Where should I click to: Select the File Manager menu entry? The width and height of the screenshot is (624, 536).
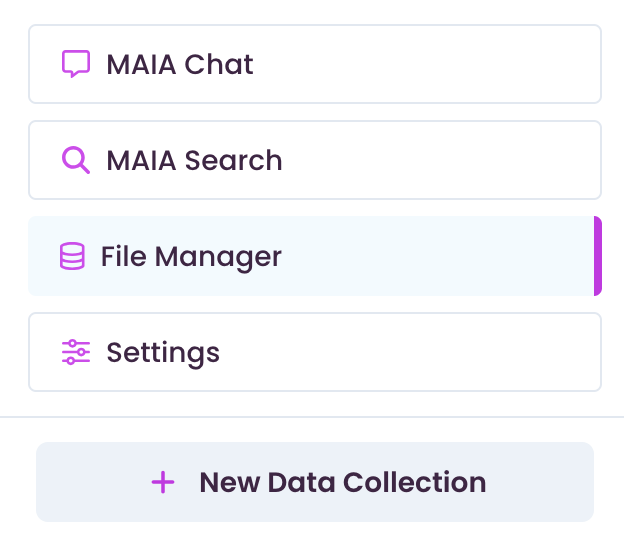[x=315, y=256]
